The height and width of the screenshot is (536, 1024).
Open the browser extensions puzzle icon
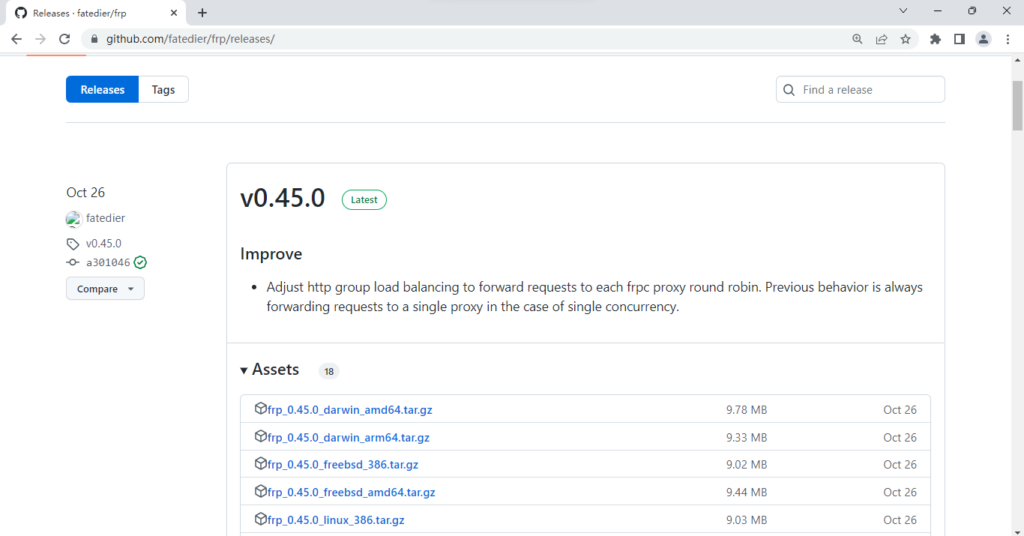coord(935,39)
